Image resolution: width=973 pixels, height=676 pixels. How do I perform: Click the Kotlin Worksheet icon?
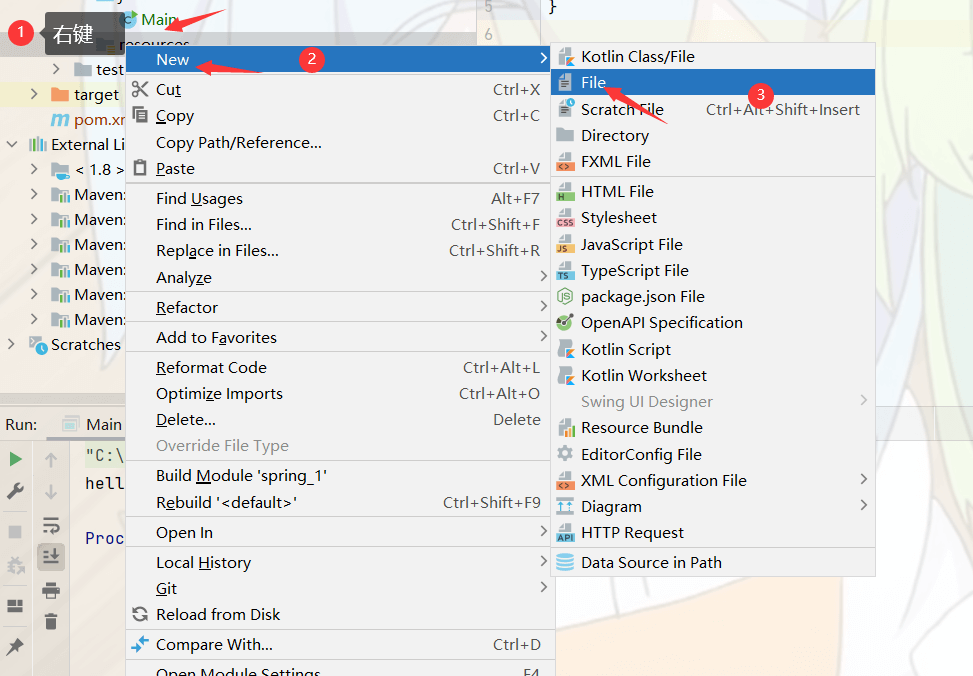[x=565, y=376]
